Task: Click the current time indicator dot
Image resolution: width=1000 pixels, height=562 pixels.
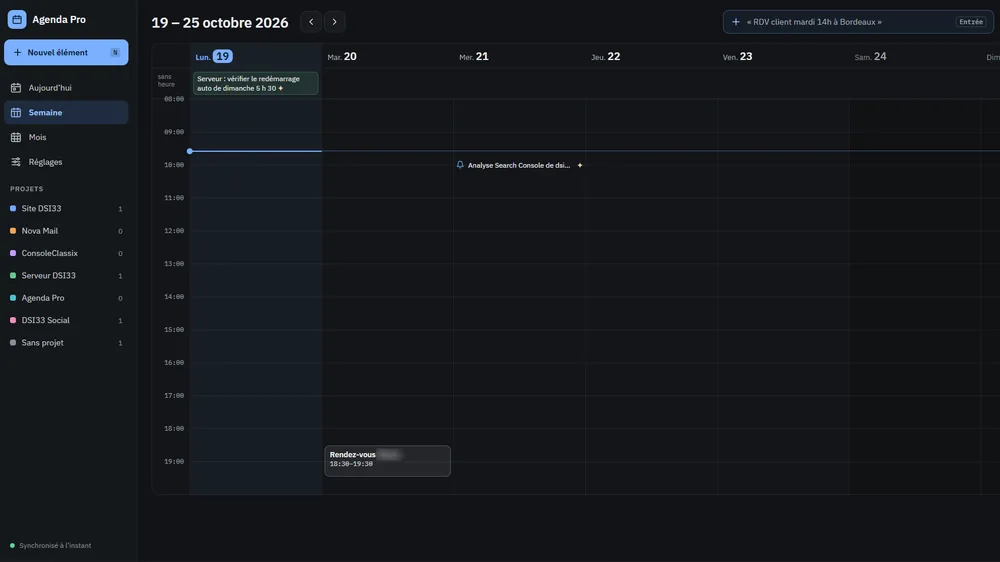Action: pyautogui.click(x=190, y=151)
